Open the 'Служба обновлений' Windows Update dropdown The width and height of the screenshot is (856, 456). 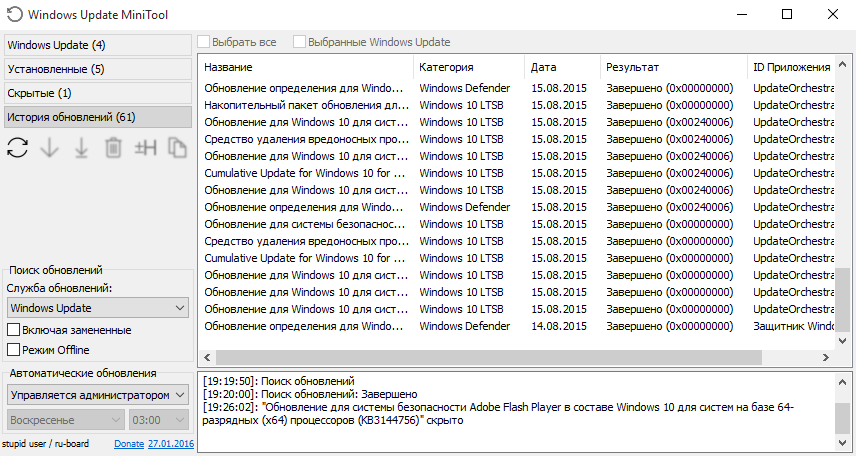[97, 308]
